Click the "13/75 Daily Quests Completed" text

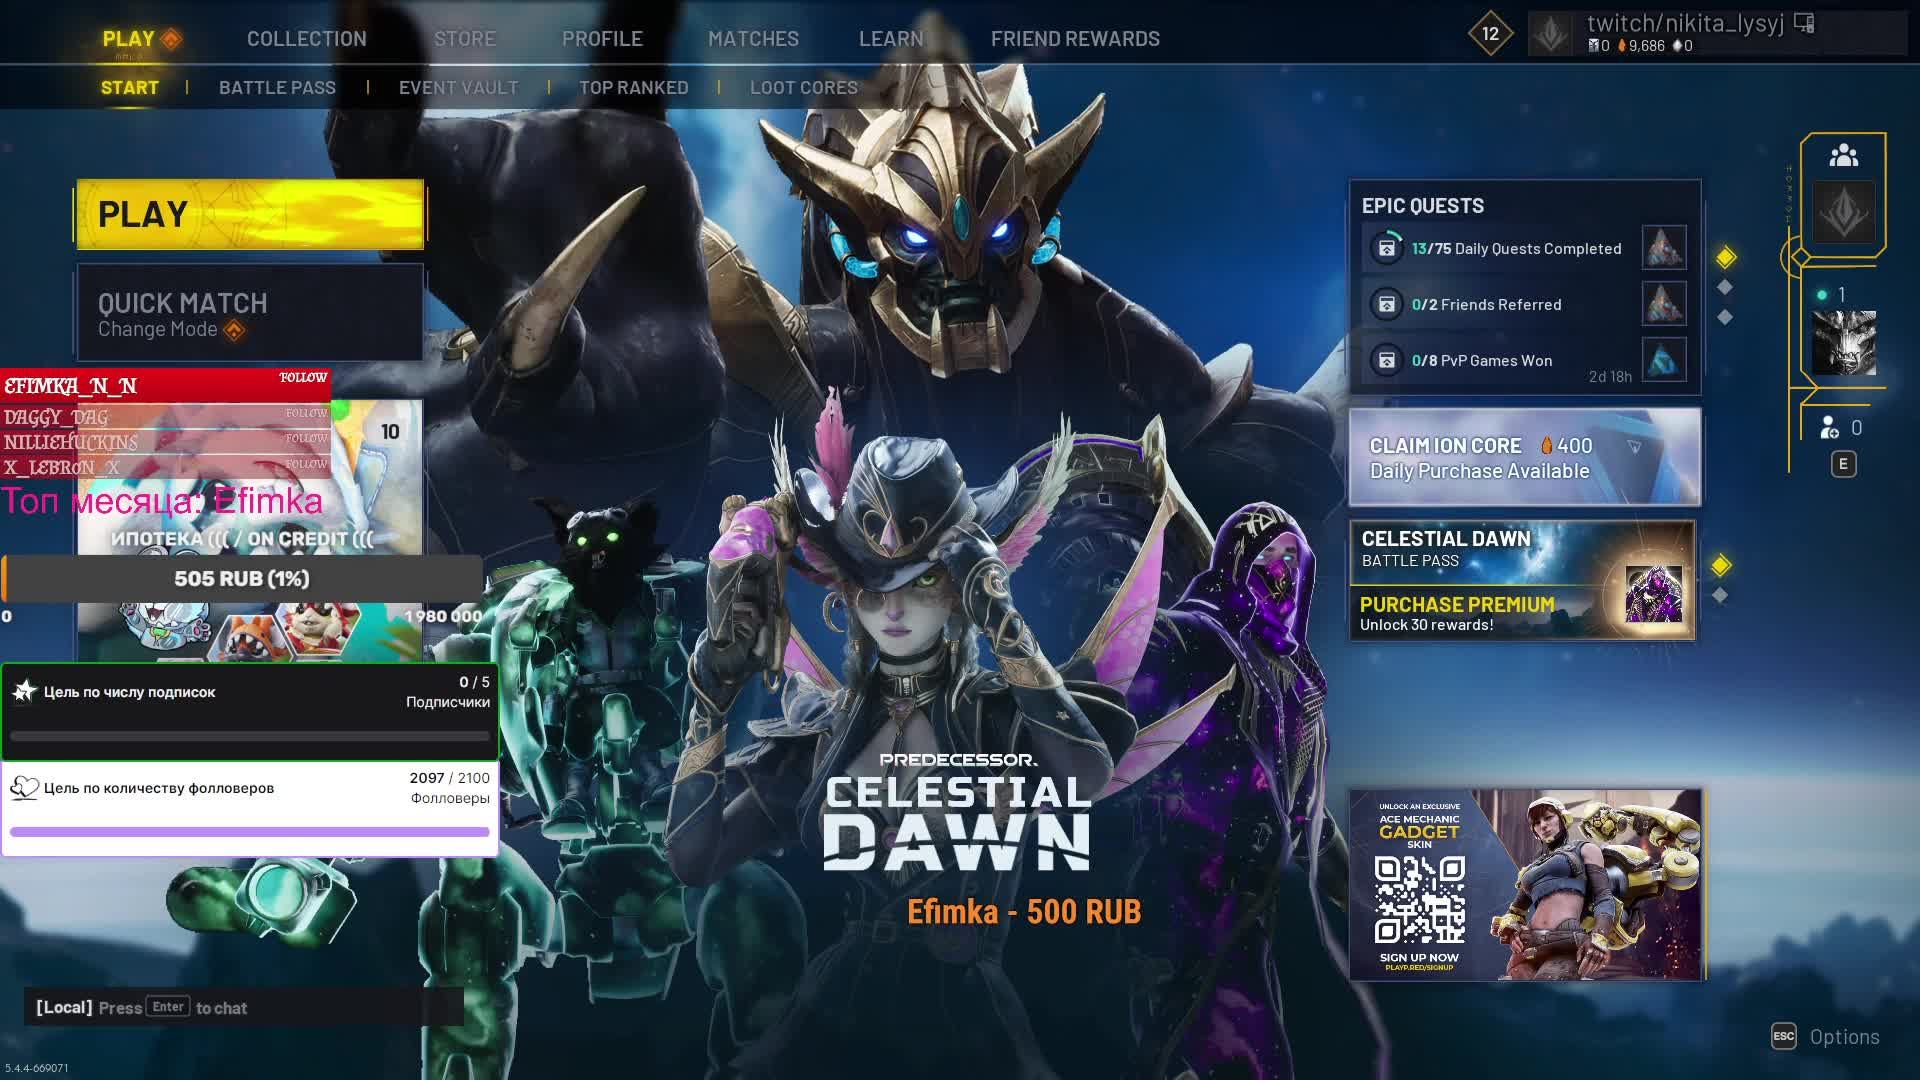1516,249
